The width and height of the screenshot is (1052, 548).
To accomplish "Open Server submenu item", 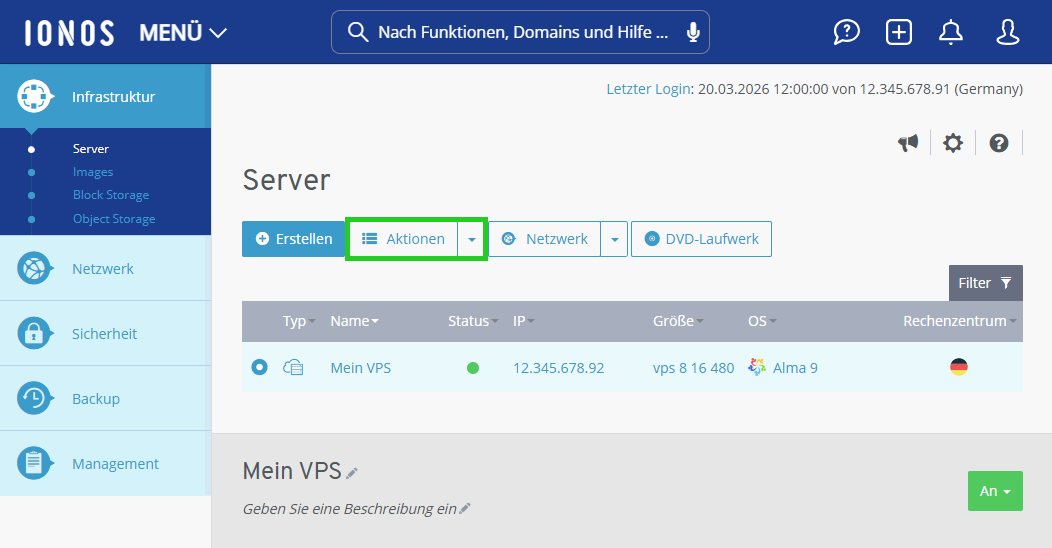I will coord(91,149).
